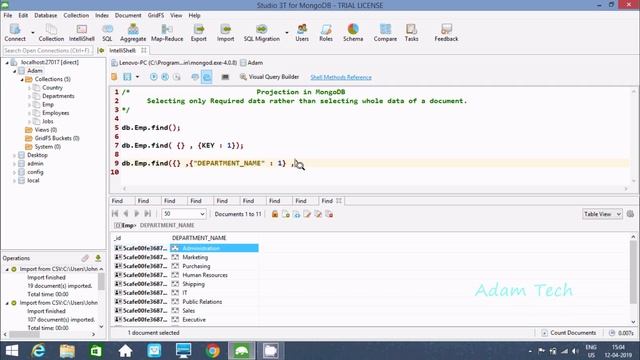Close the active Find results tab
The width and height of the screenshot is (640, 360).
click(x=339, y=201)
